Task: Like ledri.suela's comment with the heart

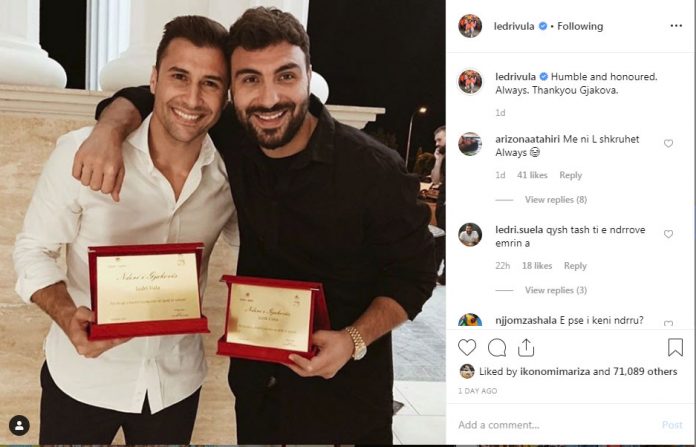Action: pyautogui.click(x=668, y=234)
